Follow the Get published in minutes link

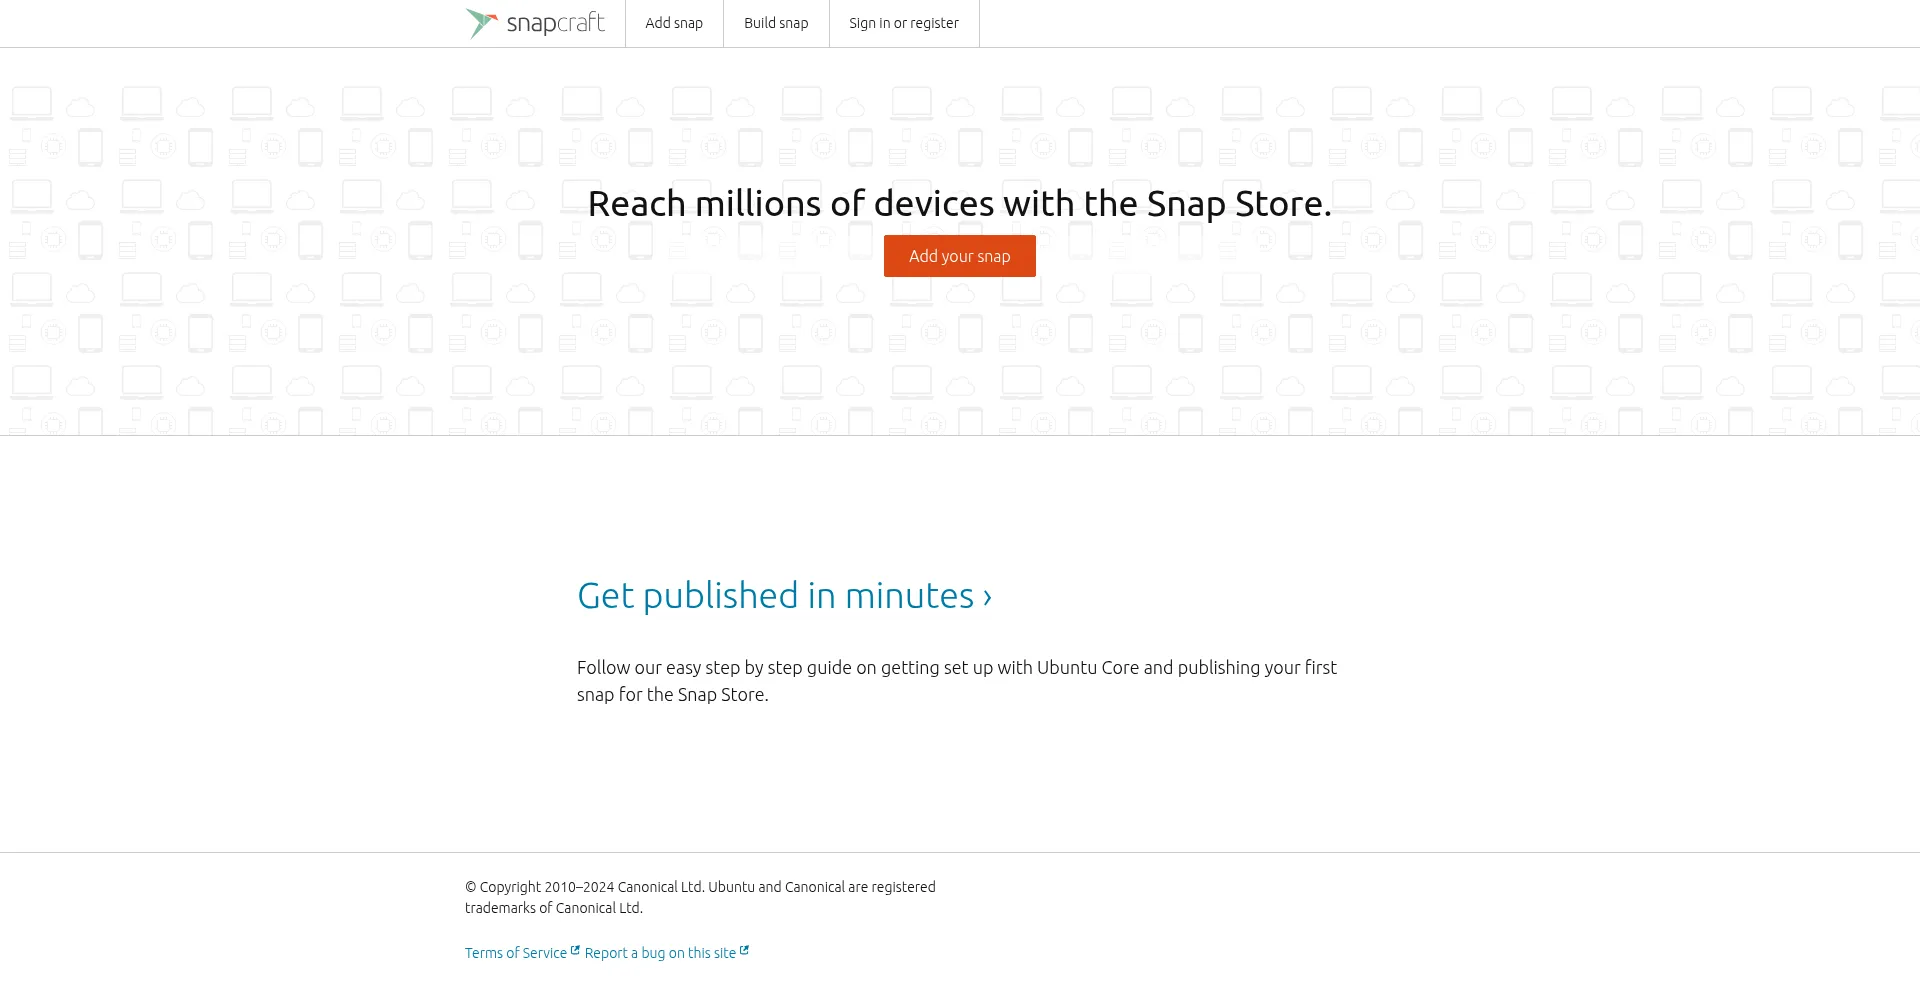point(775,595)
